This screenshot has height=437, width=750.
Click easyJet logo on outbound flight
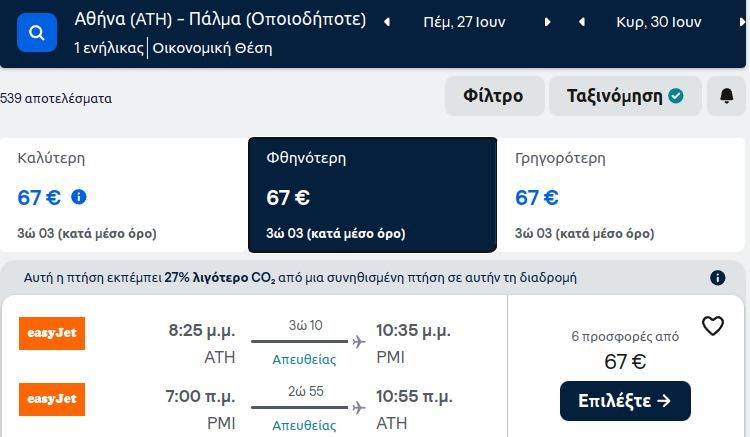[x=52, y=333]
